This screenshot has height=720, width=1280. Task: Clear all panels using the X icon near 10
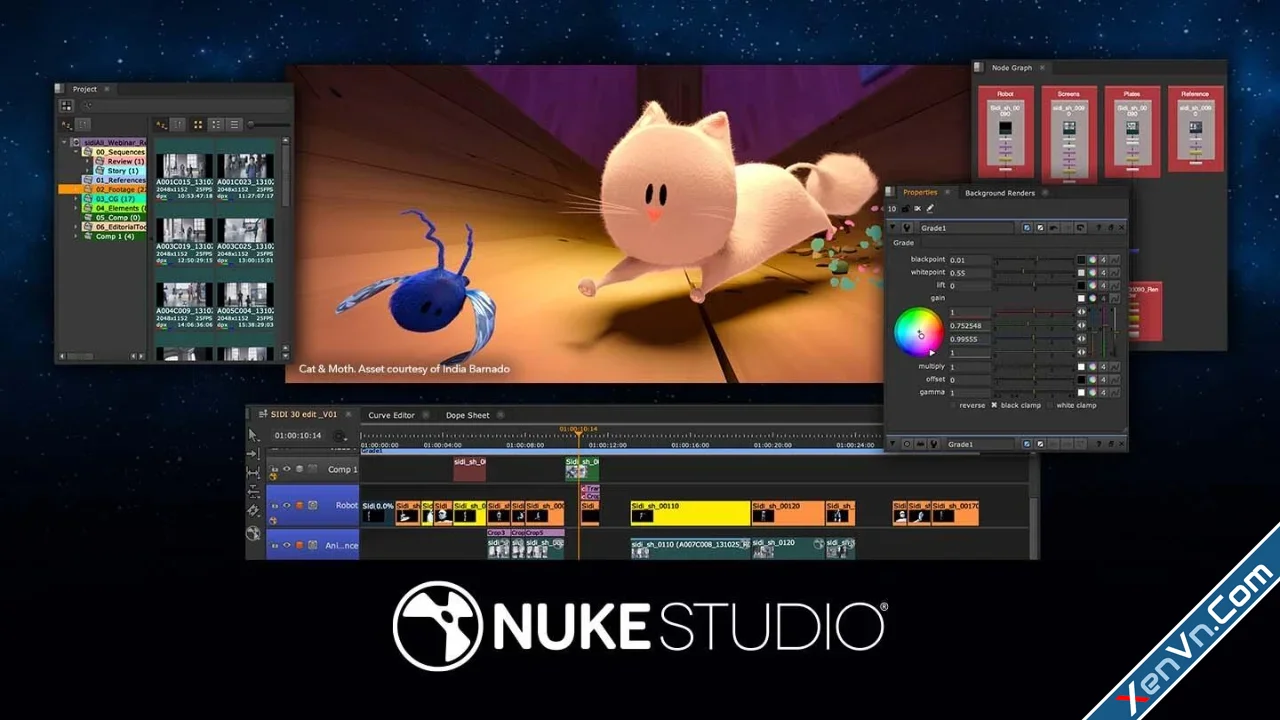(917, 209)
